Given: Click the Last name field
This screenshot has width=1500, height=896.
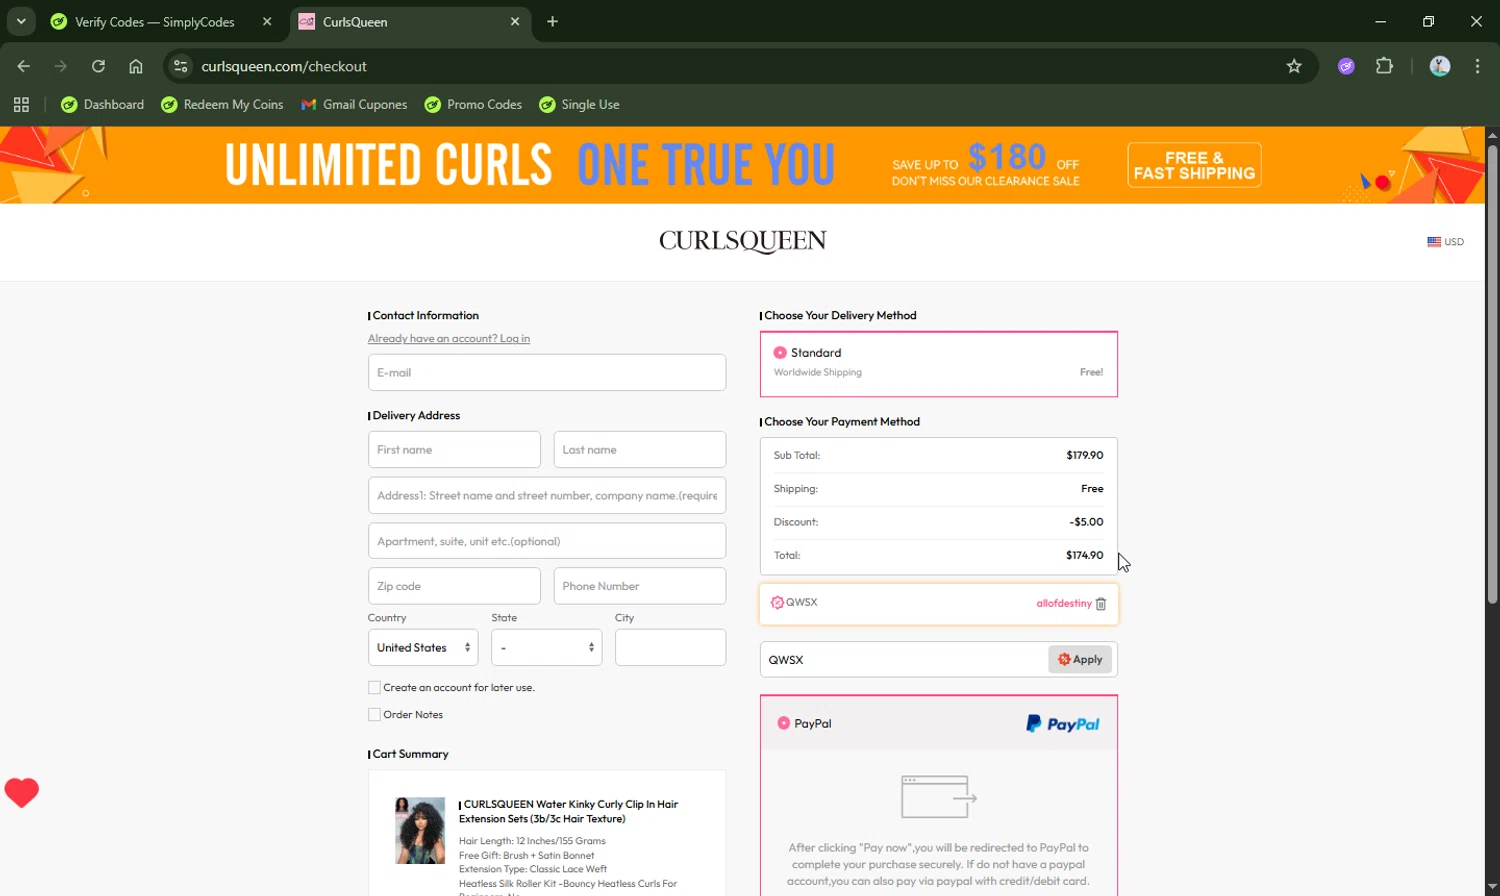Looking at the screenshot, I should click(640, 450).
